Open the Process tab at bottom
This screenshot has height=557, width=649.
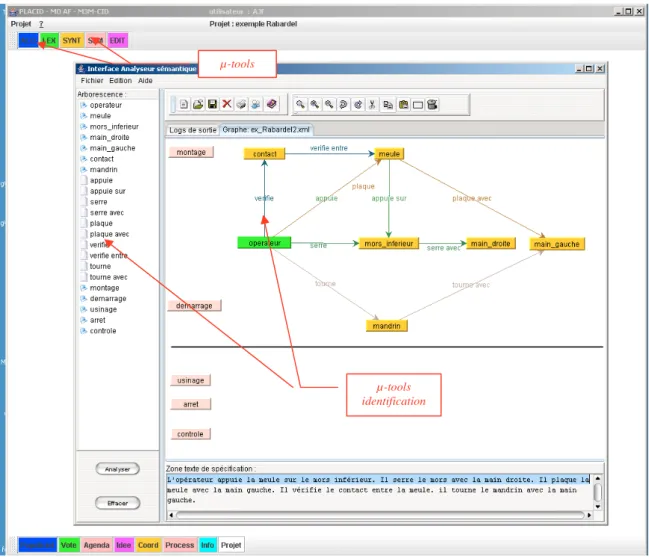click(x=180, y=545)
